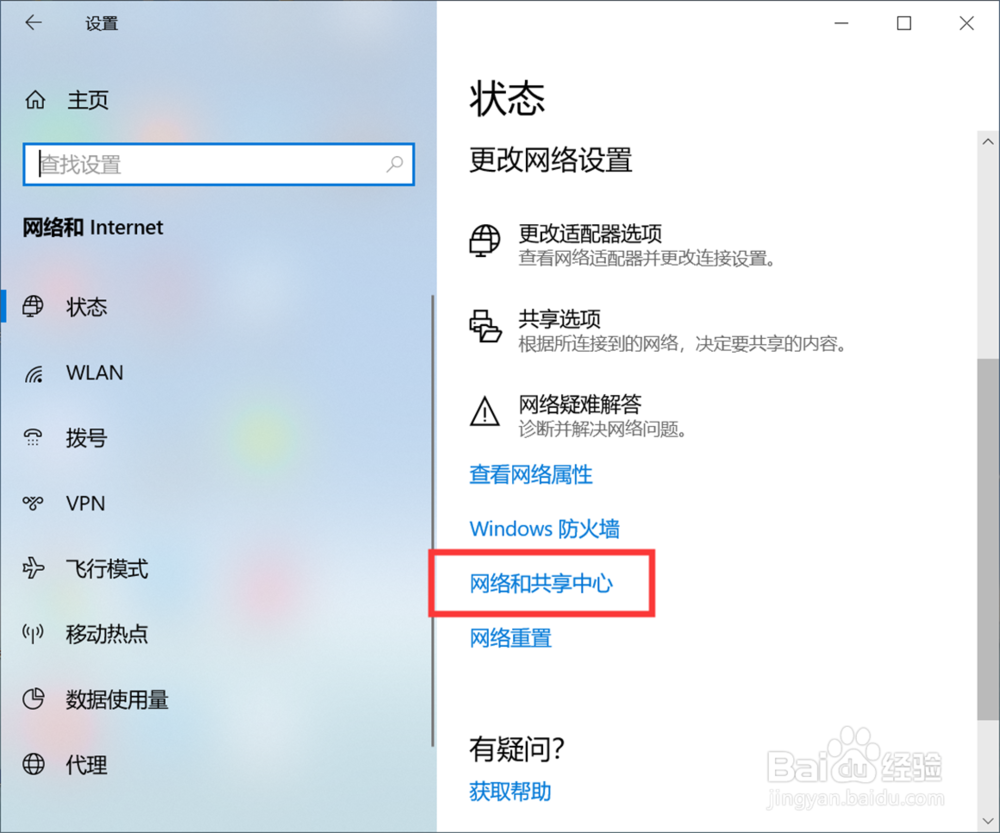Viewport: 1000px width, 833px height.
Task: Run 网络疑难解答 troubleshooter
Action: point(580,404)
